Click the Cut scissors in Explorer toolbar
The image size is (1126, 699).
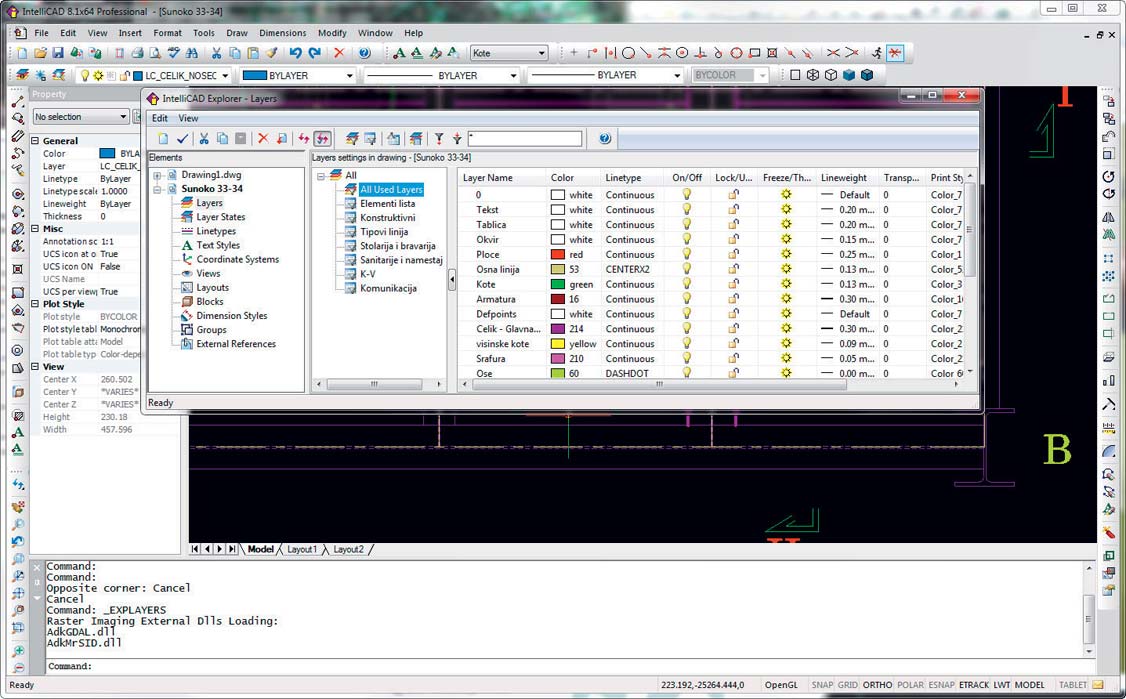click(204, 139)
